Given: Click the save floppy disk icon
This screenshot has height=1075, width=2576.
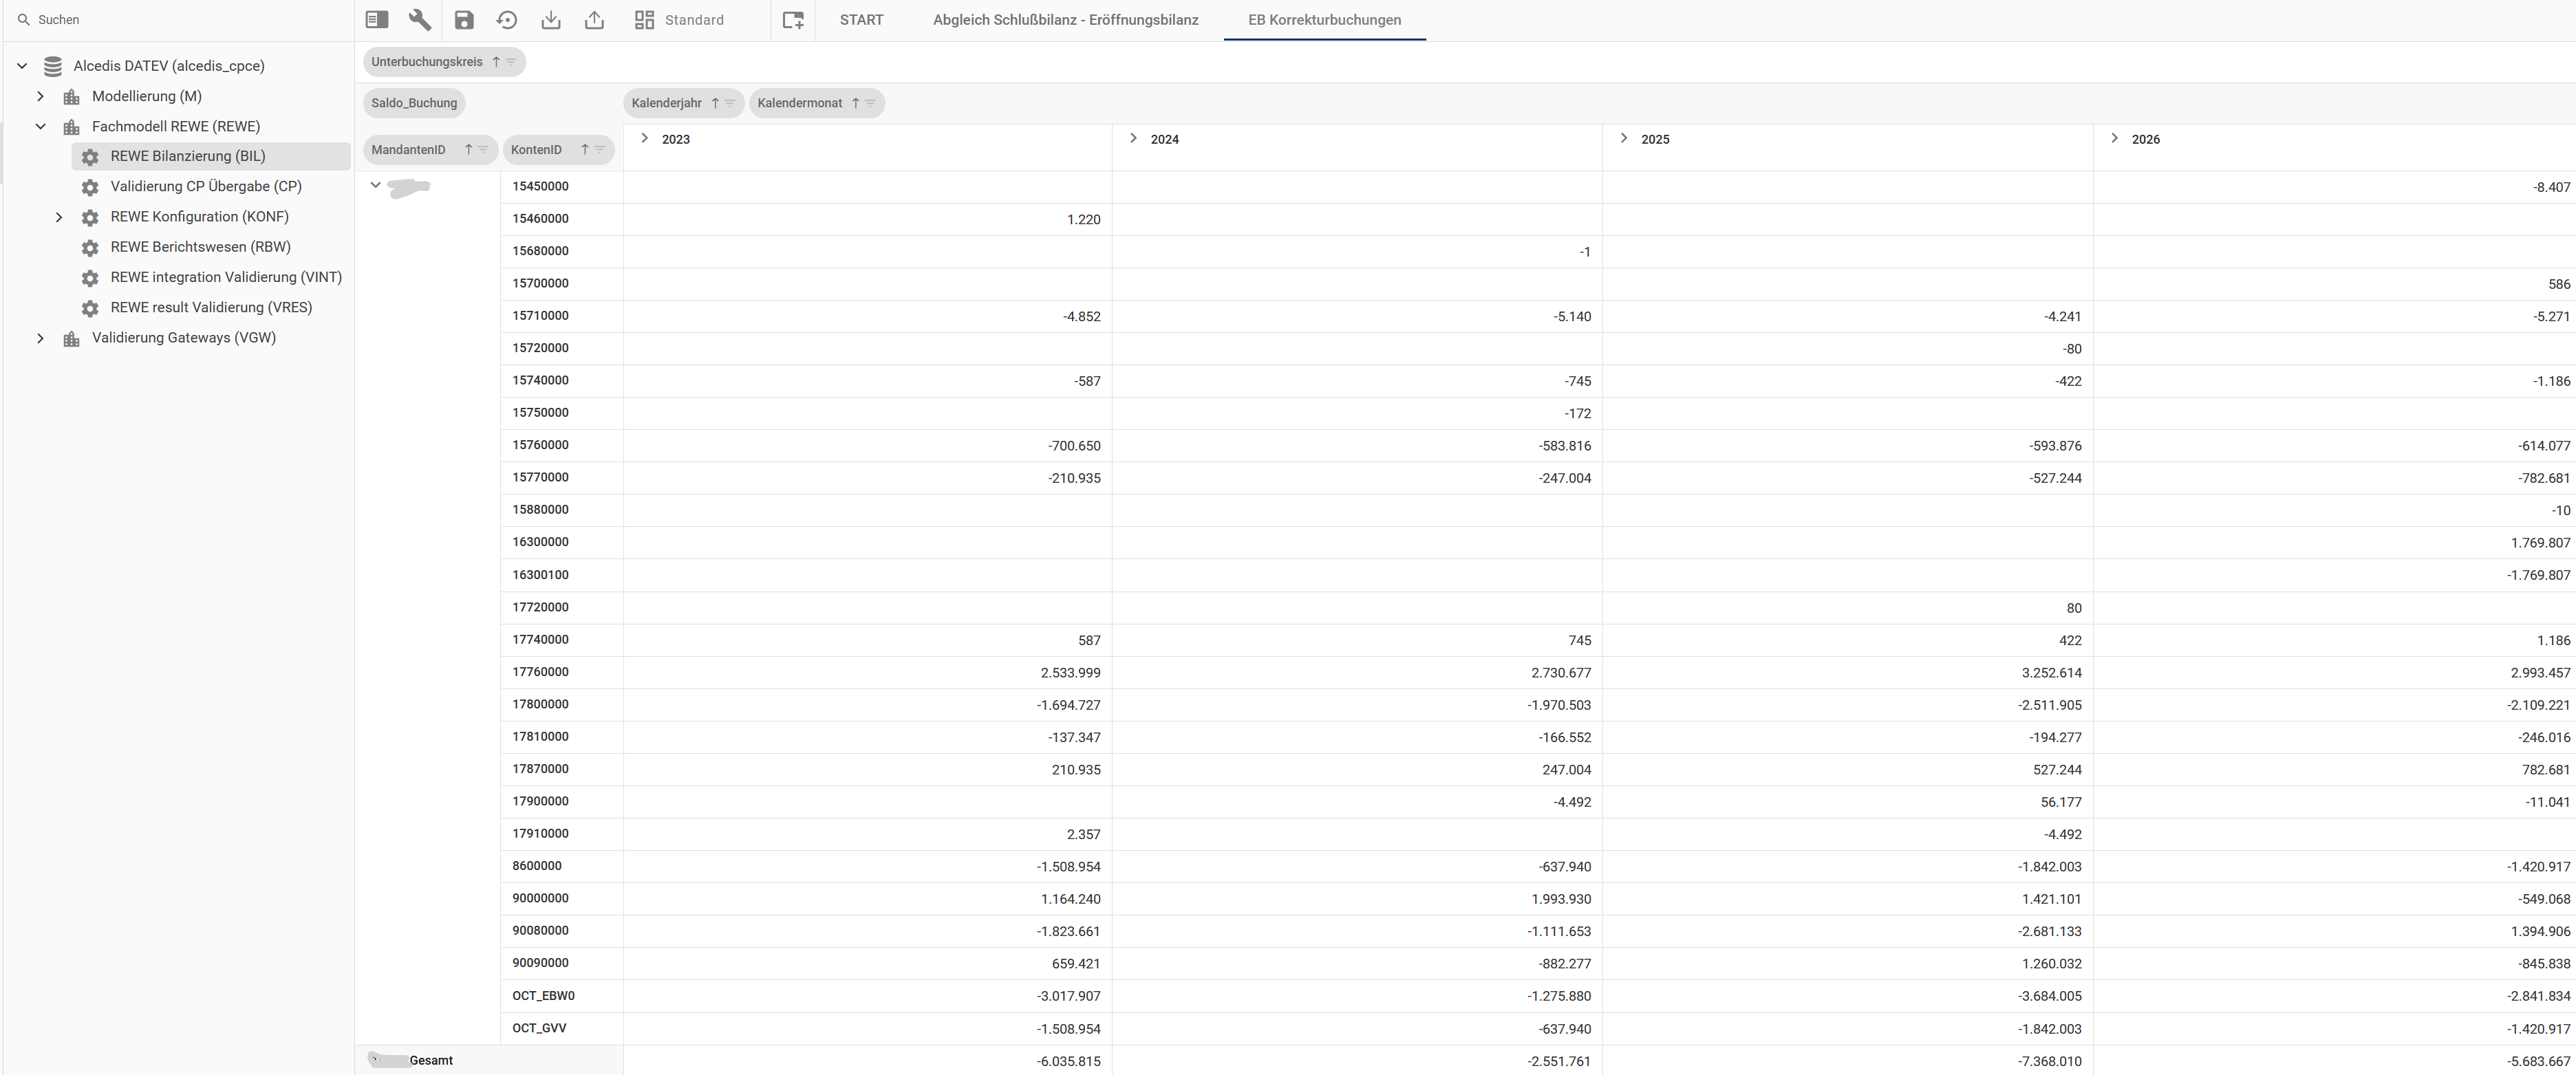Looking at the screenshot, I should (x=464, y=20).
